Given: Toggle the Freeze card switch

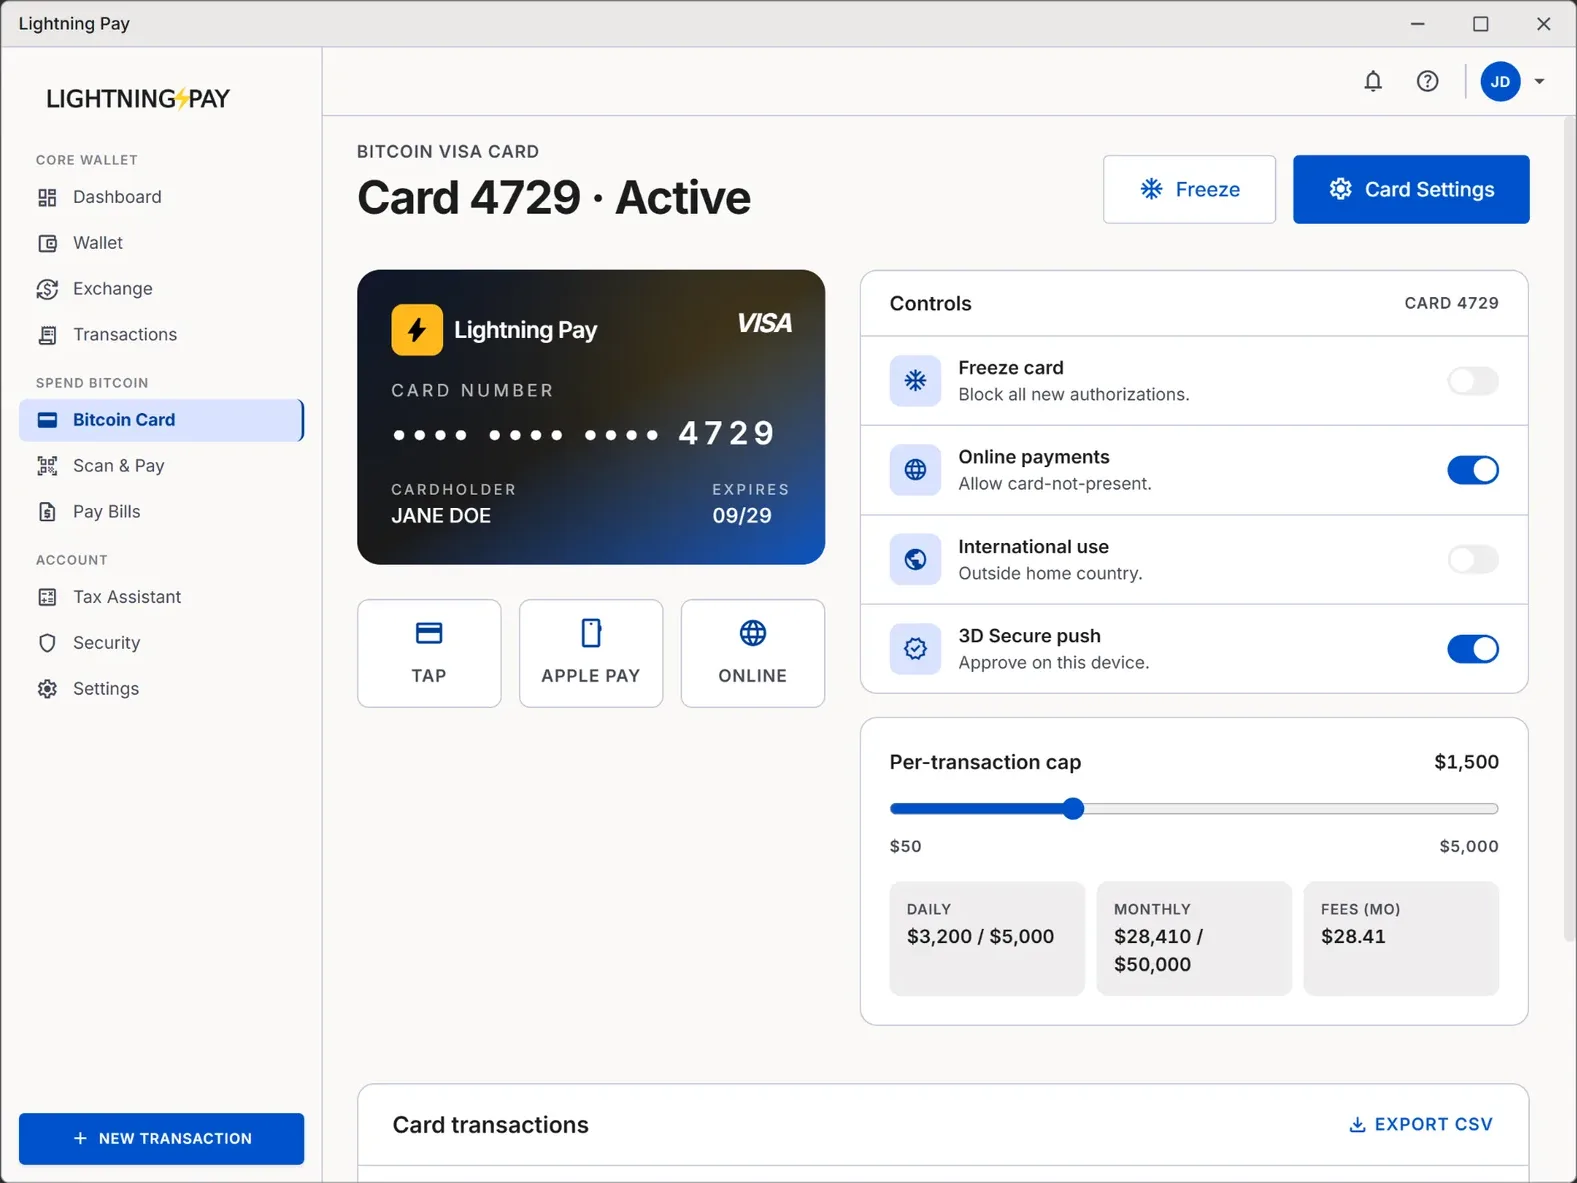Looking at the screenshot, I should [x=1473, y=381].
